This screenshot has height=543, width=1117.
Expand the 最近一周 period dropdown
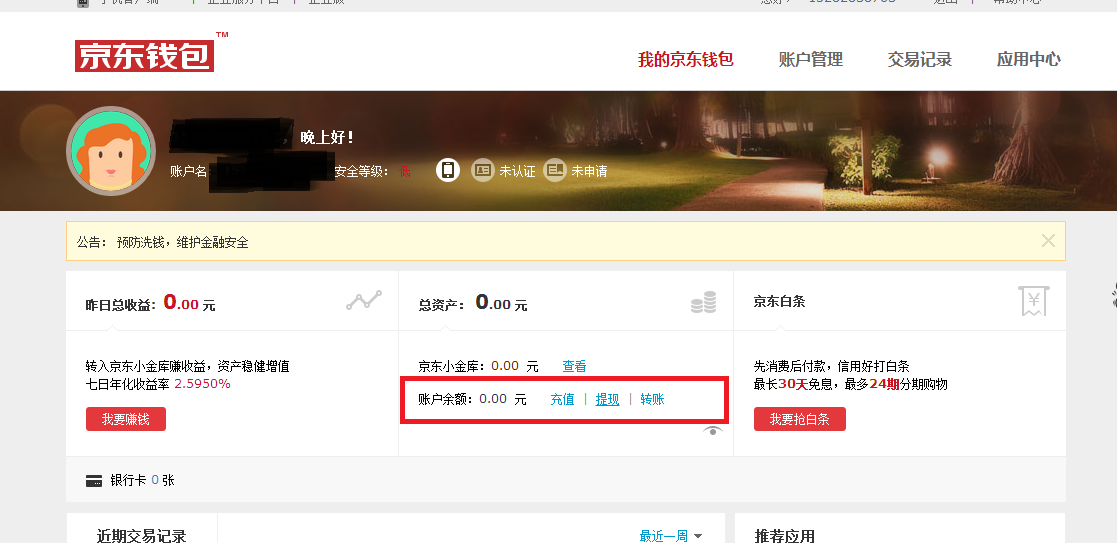click(x=671, y=536)
